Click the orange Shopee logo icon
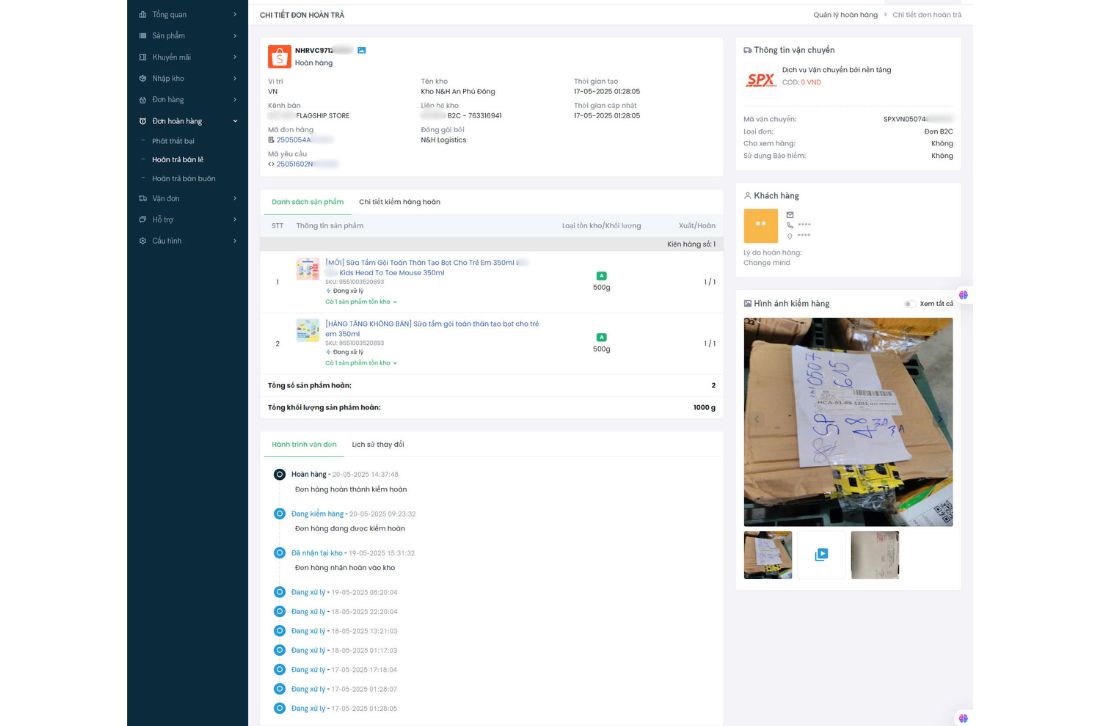The image size is (1100, 726). tap(279, 57)
